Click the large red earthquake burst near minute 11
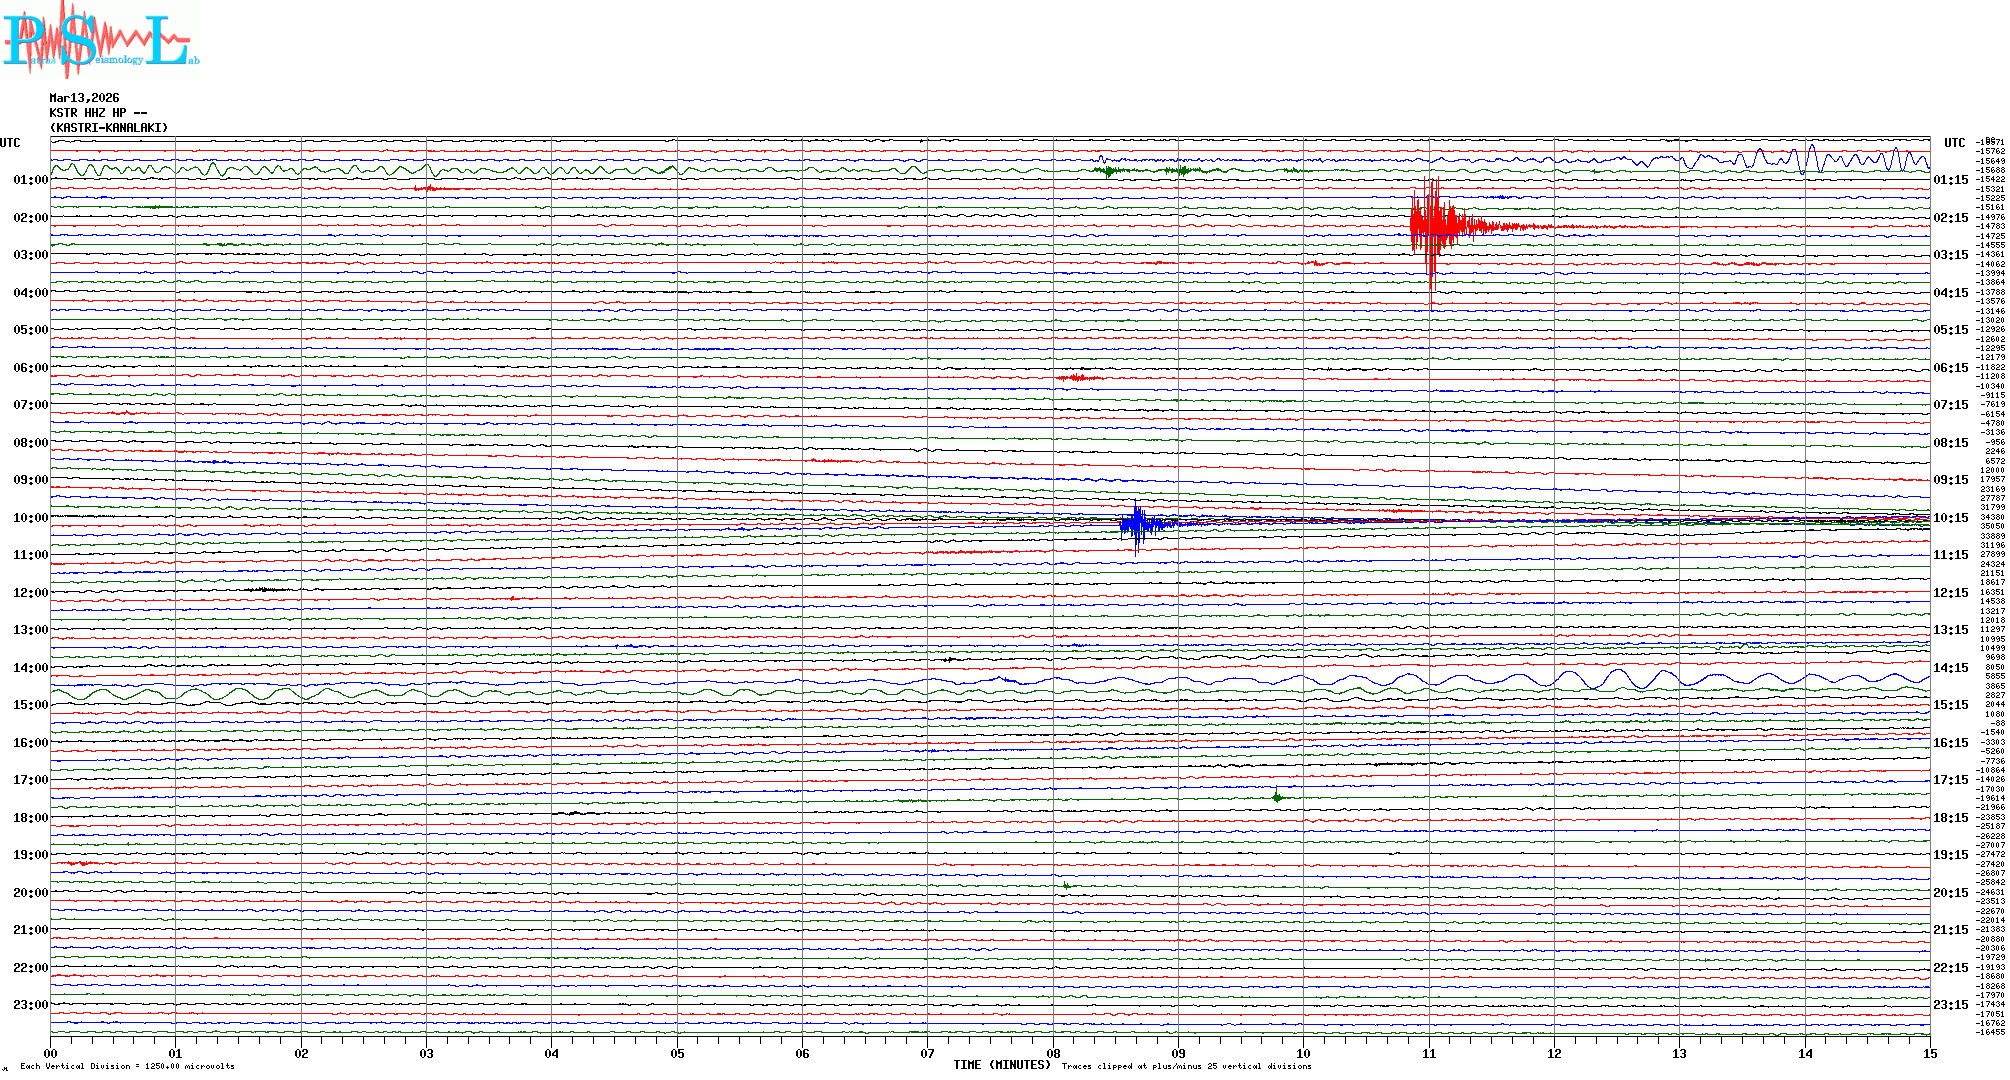Image resolution: width=2010 pixels, height=1080 pixels. click(x=1432, y=228)
